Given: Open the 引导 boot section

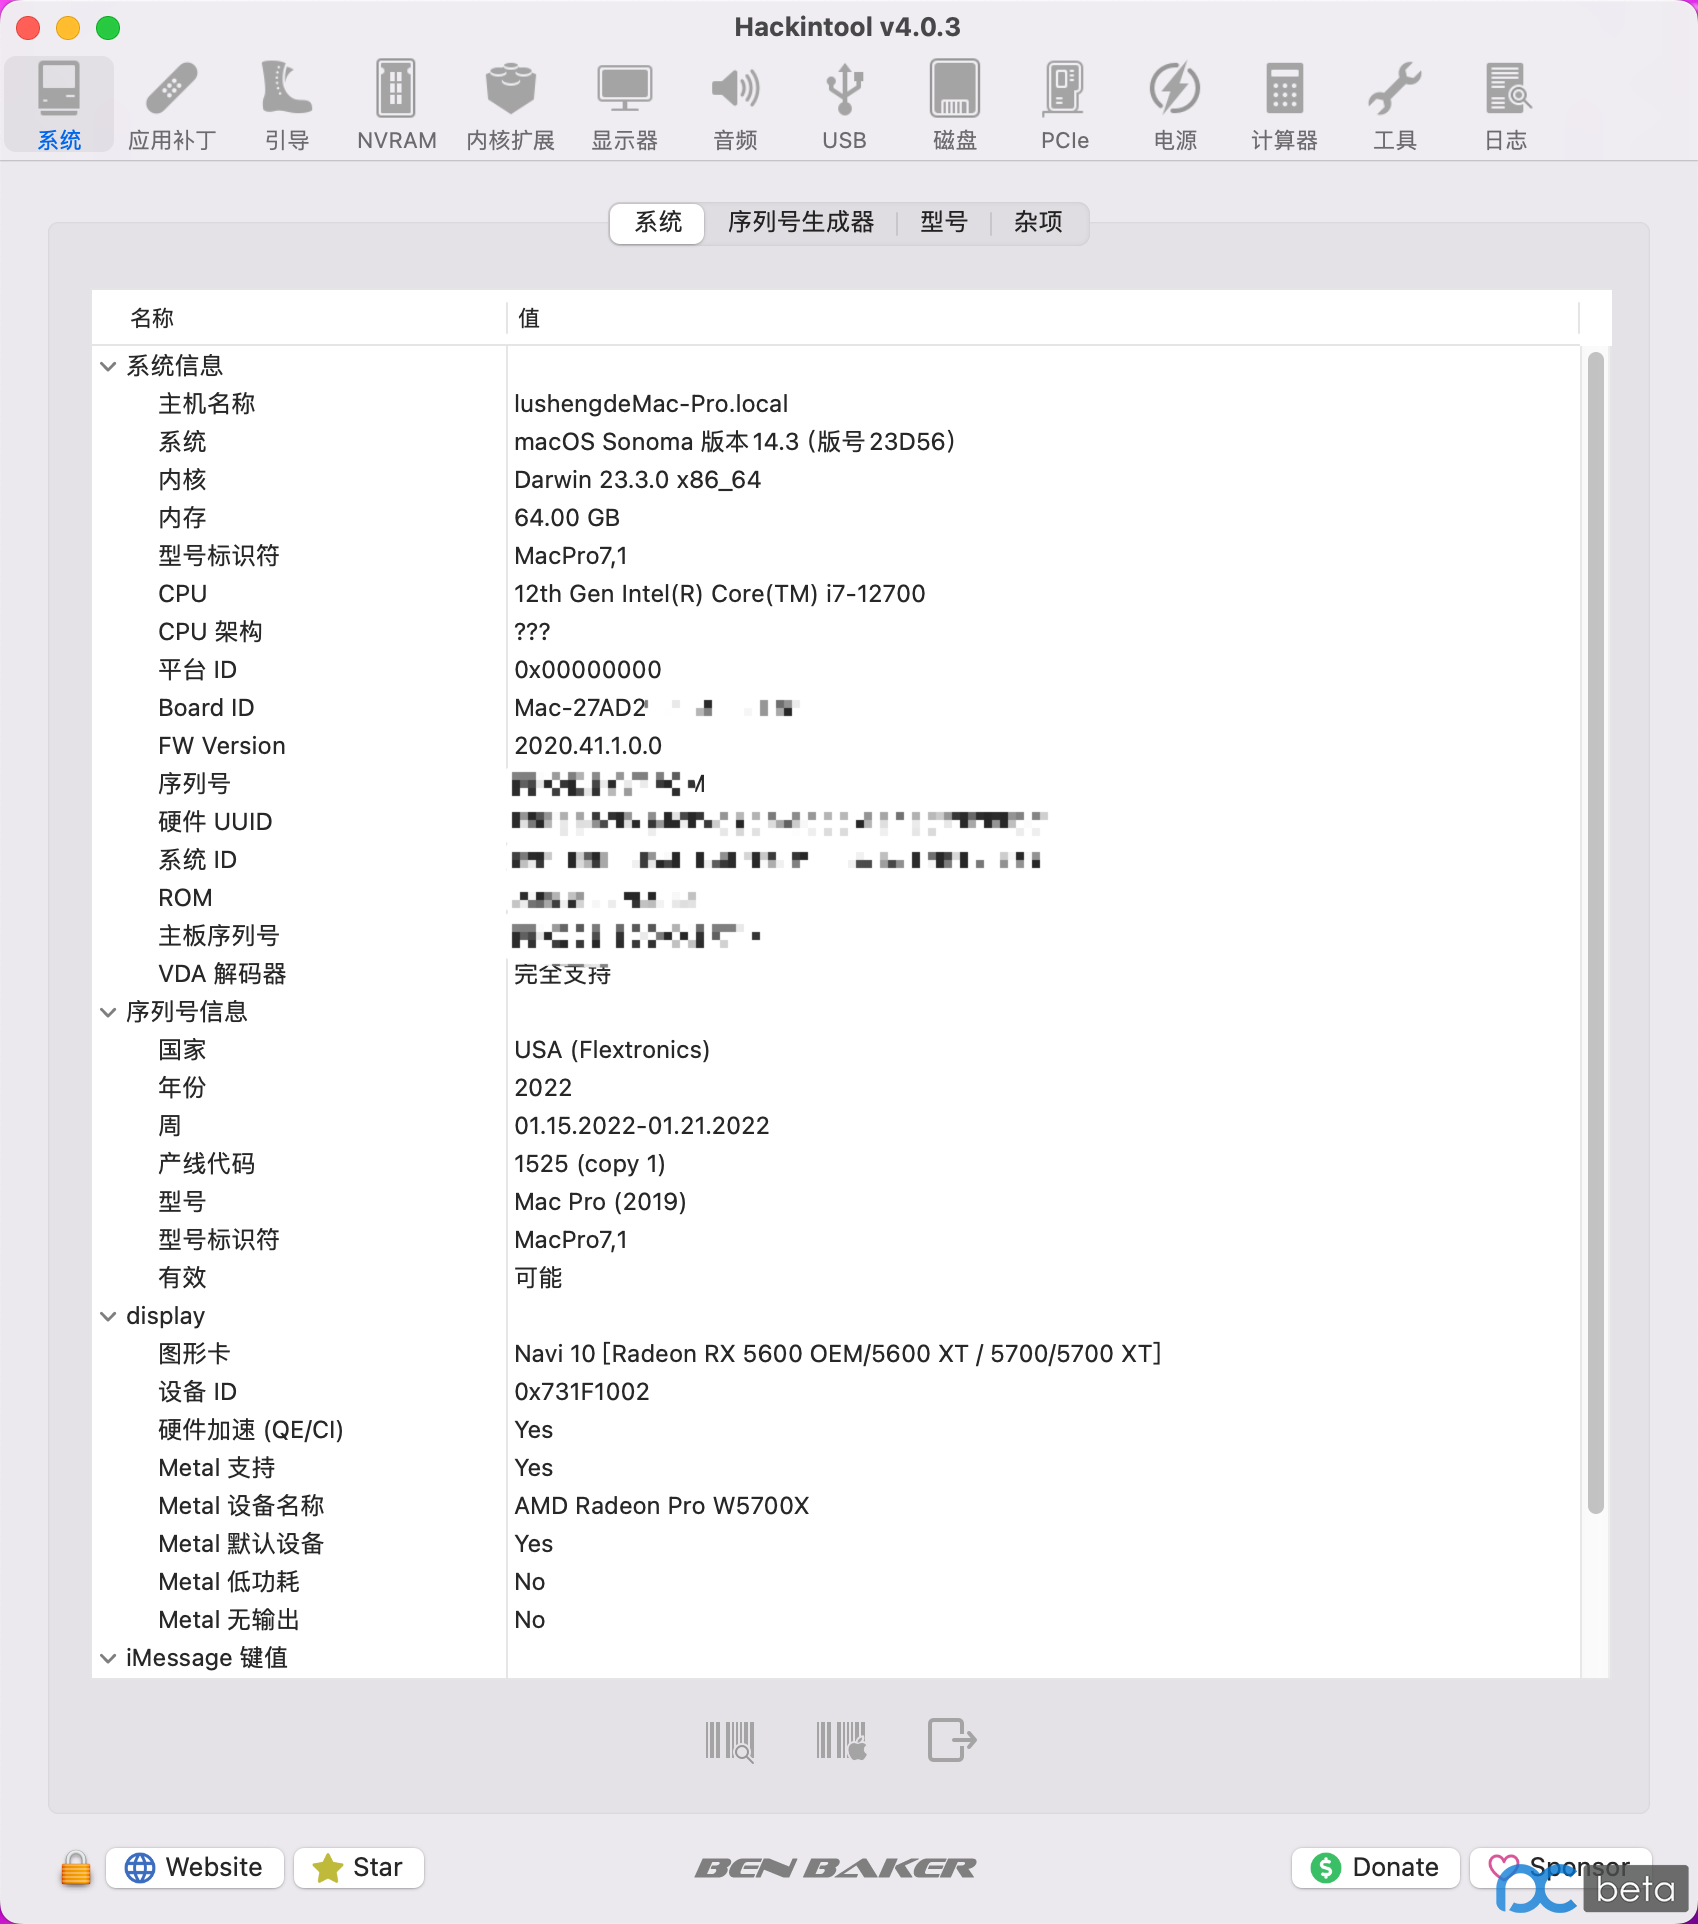Looking at the screenshot, I should (287, 106).
